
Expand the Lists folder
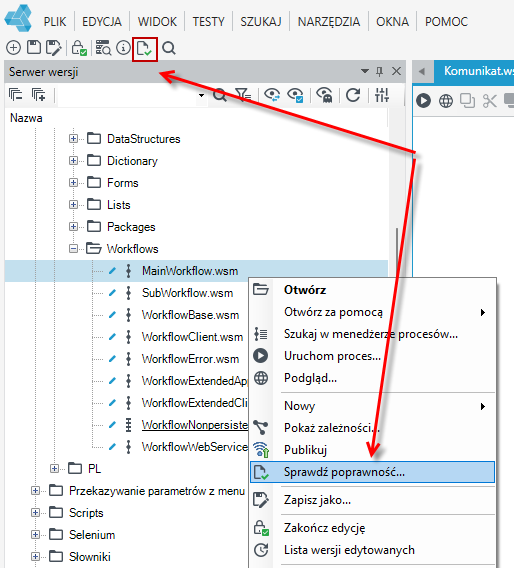coord(73,205)
